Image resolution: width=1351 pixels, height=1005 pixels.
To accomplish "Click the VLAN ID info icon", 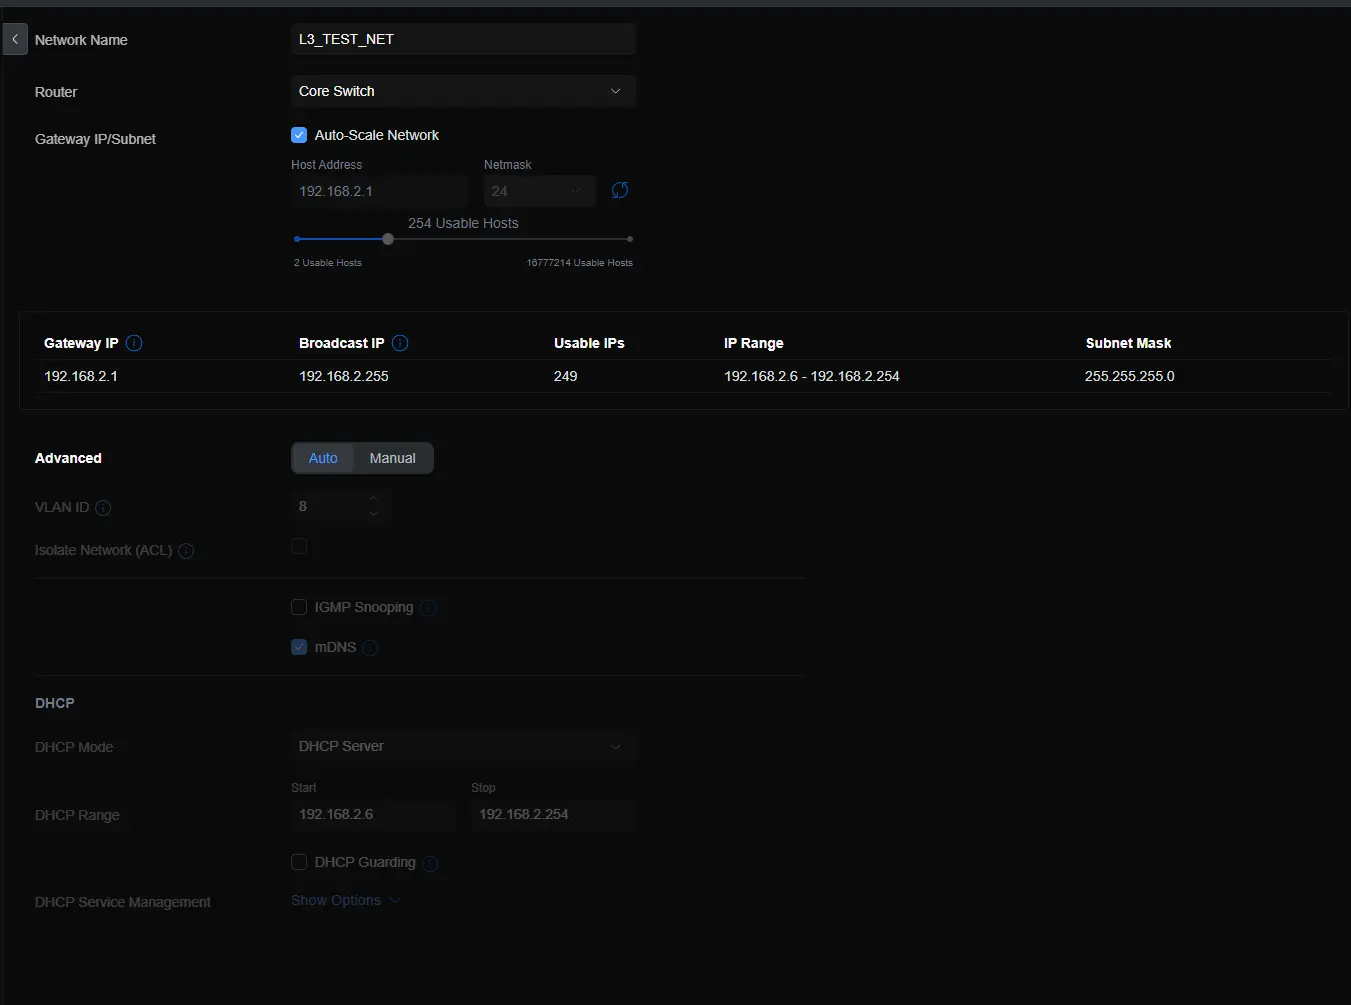I will [103, 508].
